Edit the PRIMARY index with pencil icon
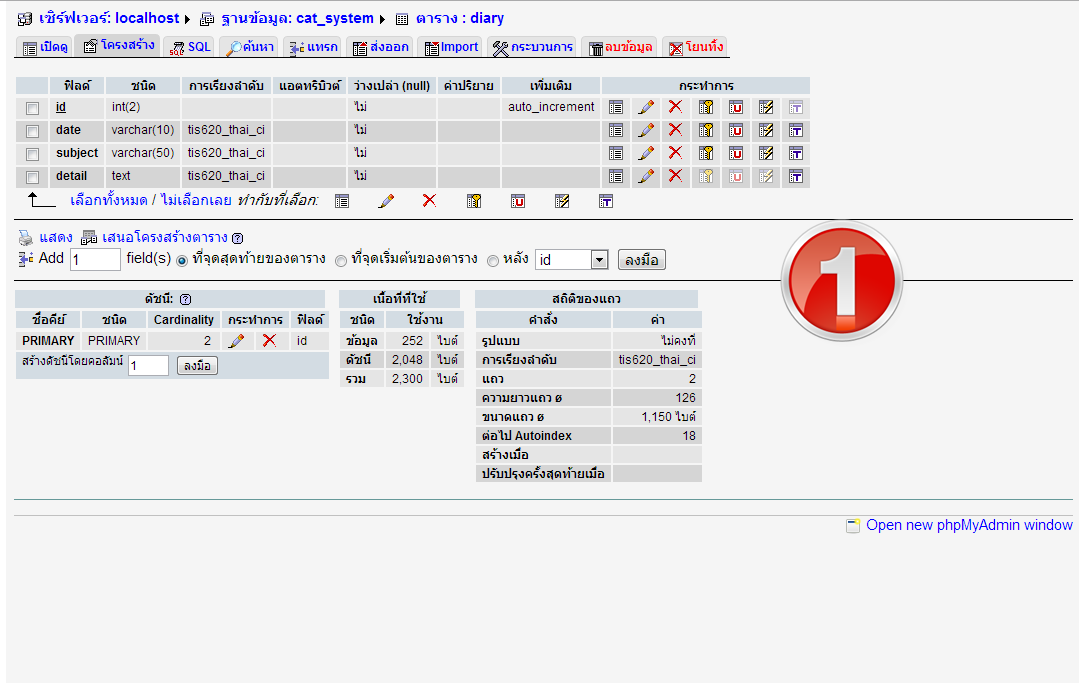Viewport: 1079px width, 683px height. (x=236, y=341)
